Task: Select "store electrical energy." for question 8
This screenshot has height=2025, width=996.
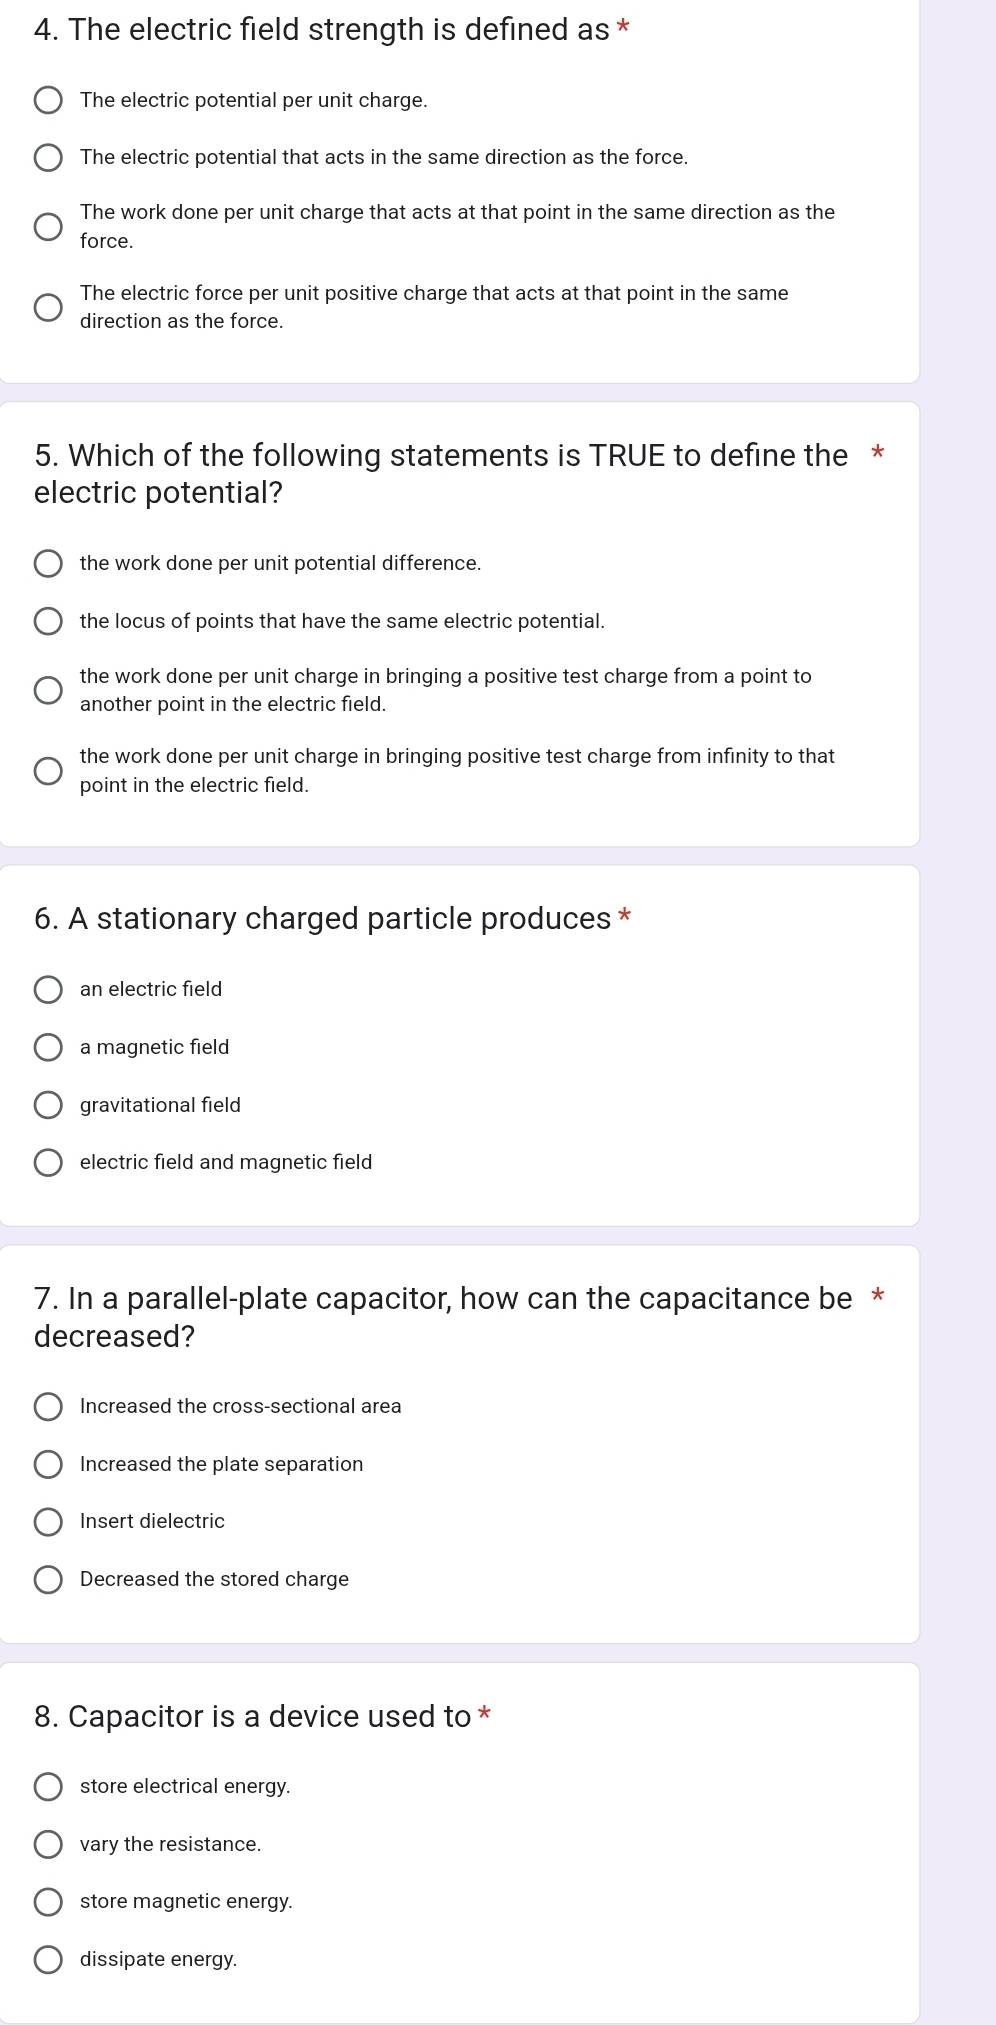Action: click(x=48, y=1786)
